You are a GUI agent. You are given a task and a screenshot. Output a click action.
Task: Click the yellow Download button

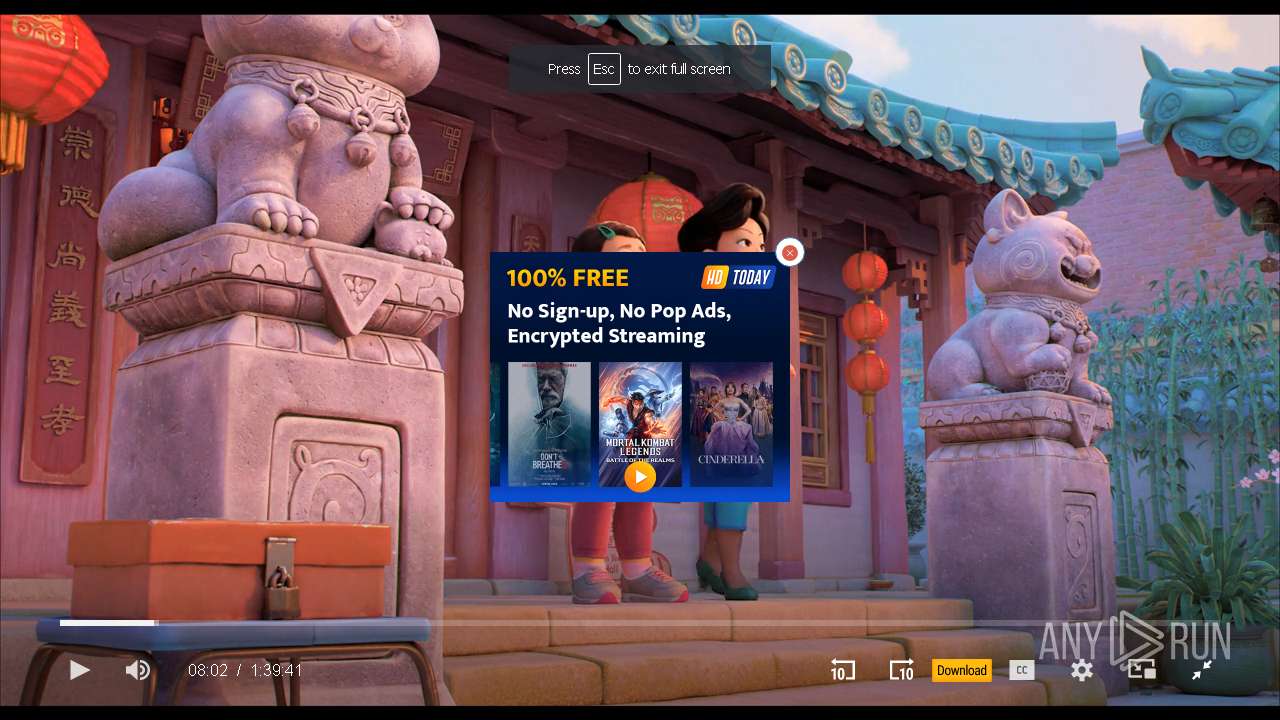click(x=962, y=670)
